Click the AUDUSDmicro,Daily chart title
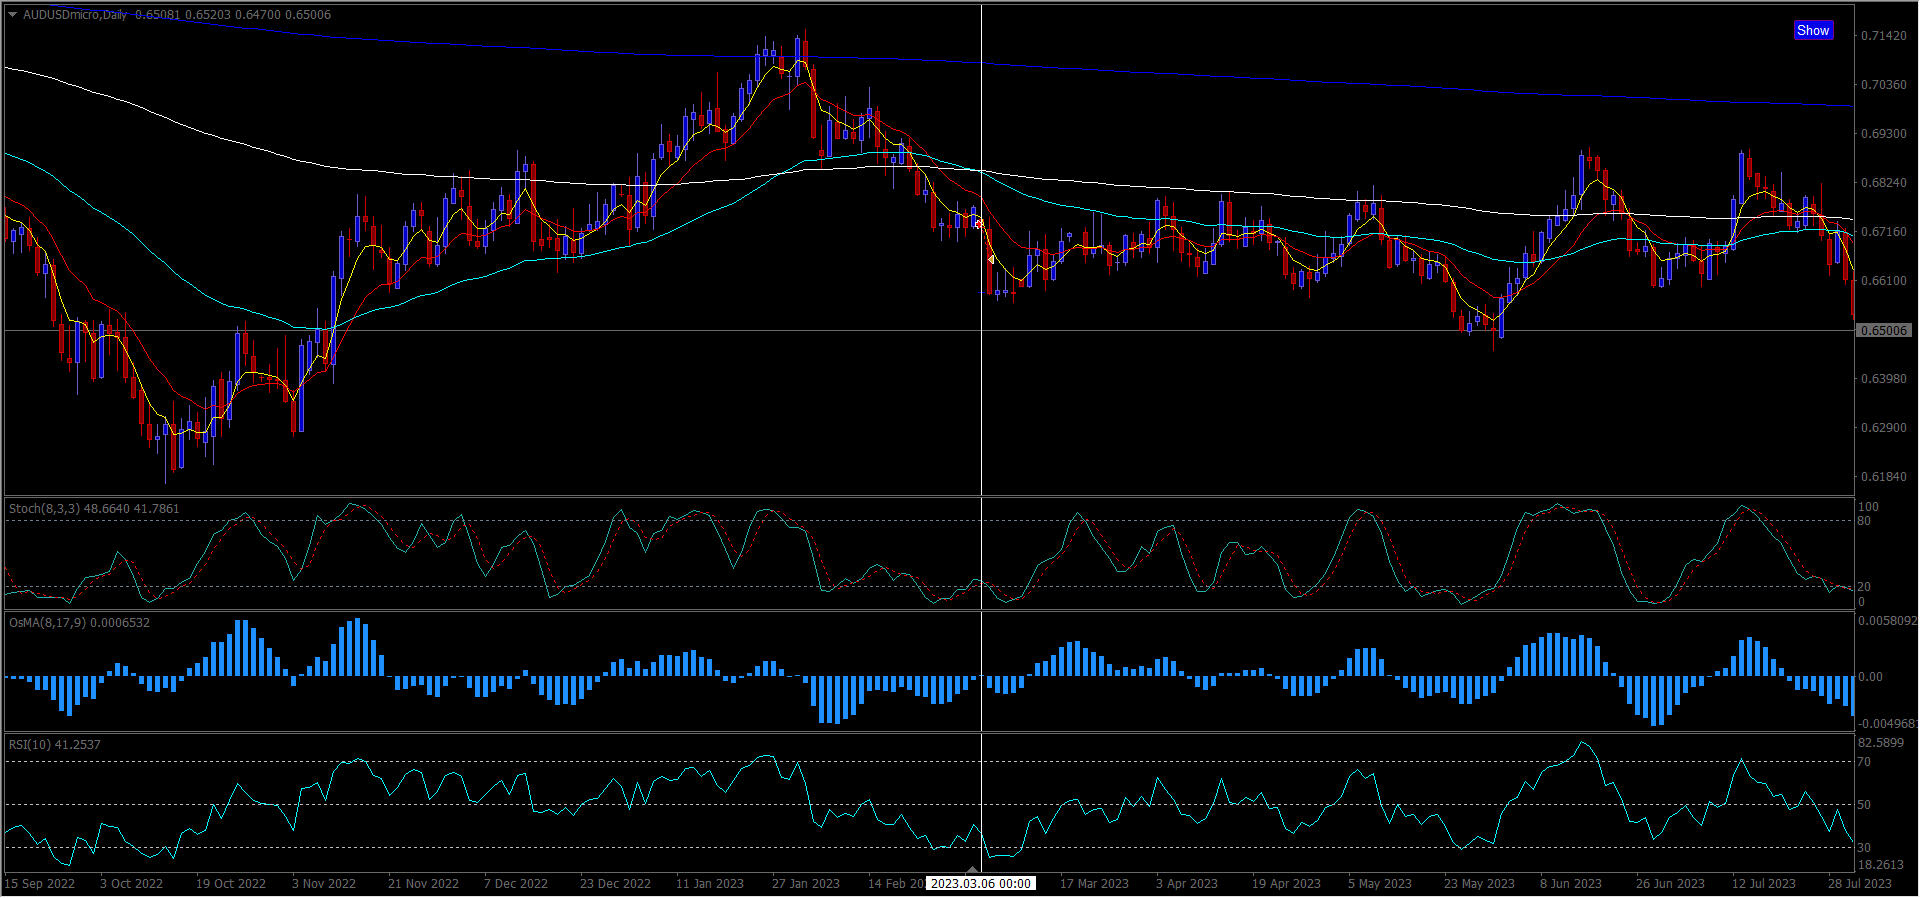This screenshot has width=1920, height=898. pos(76,15)
